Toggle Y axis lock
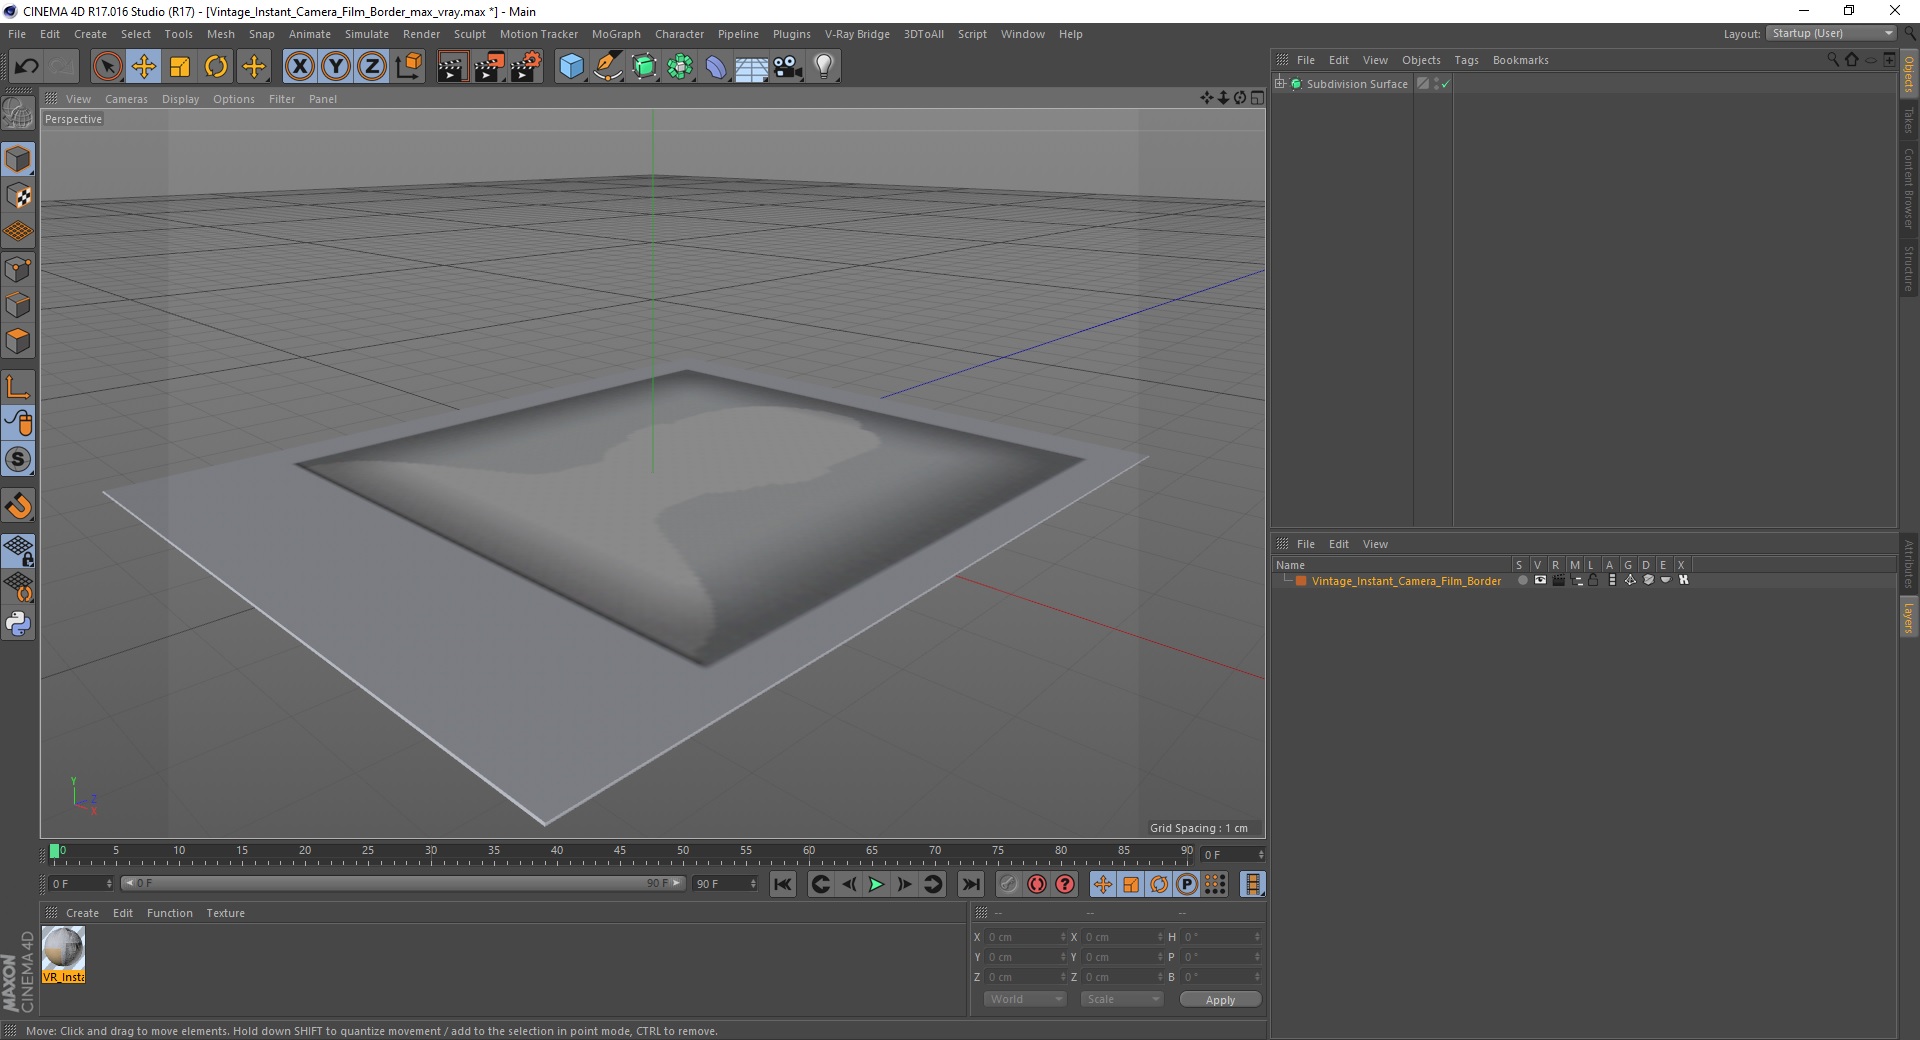This screenshot has height=1040, width=1920. pyautogui.click(x=336, y=67)
